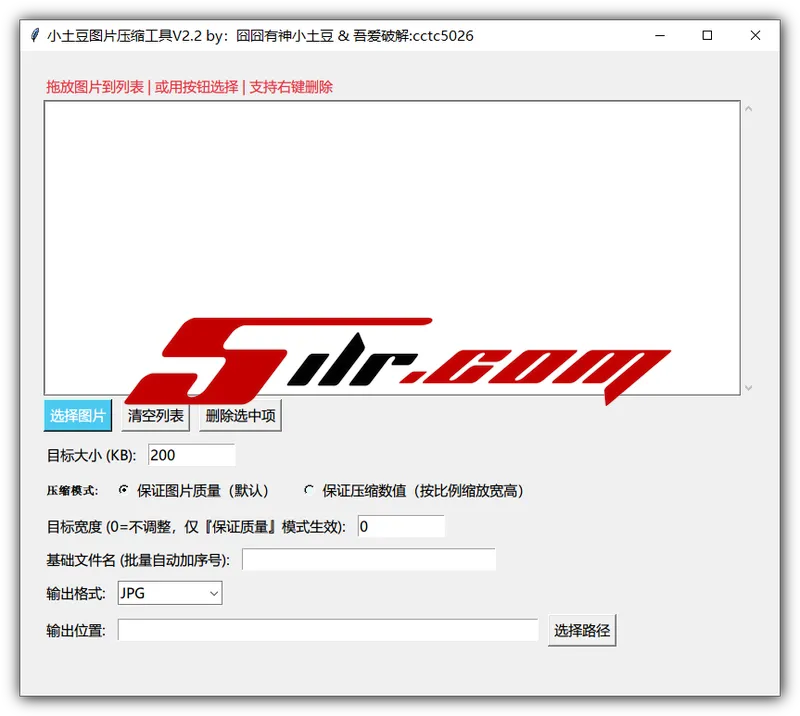800x716 pixels.
Task: Click the 输出位置 label
Action: (x=76, y=631)
